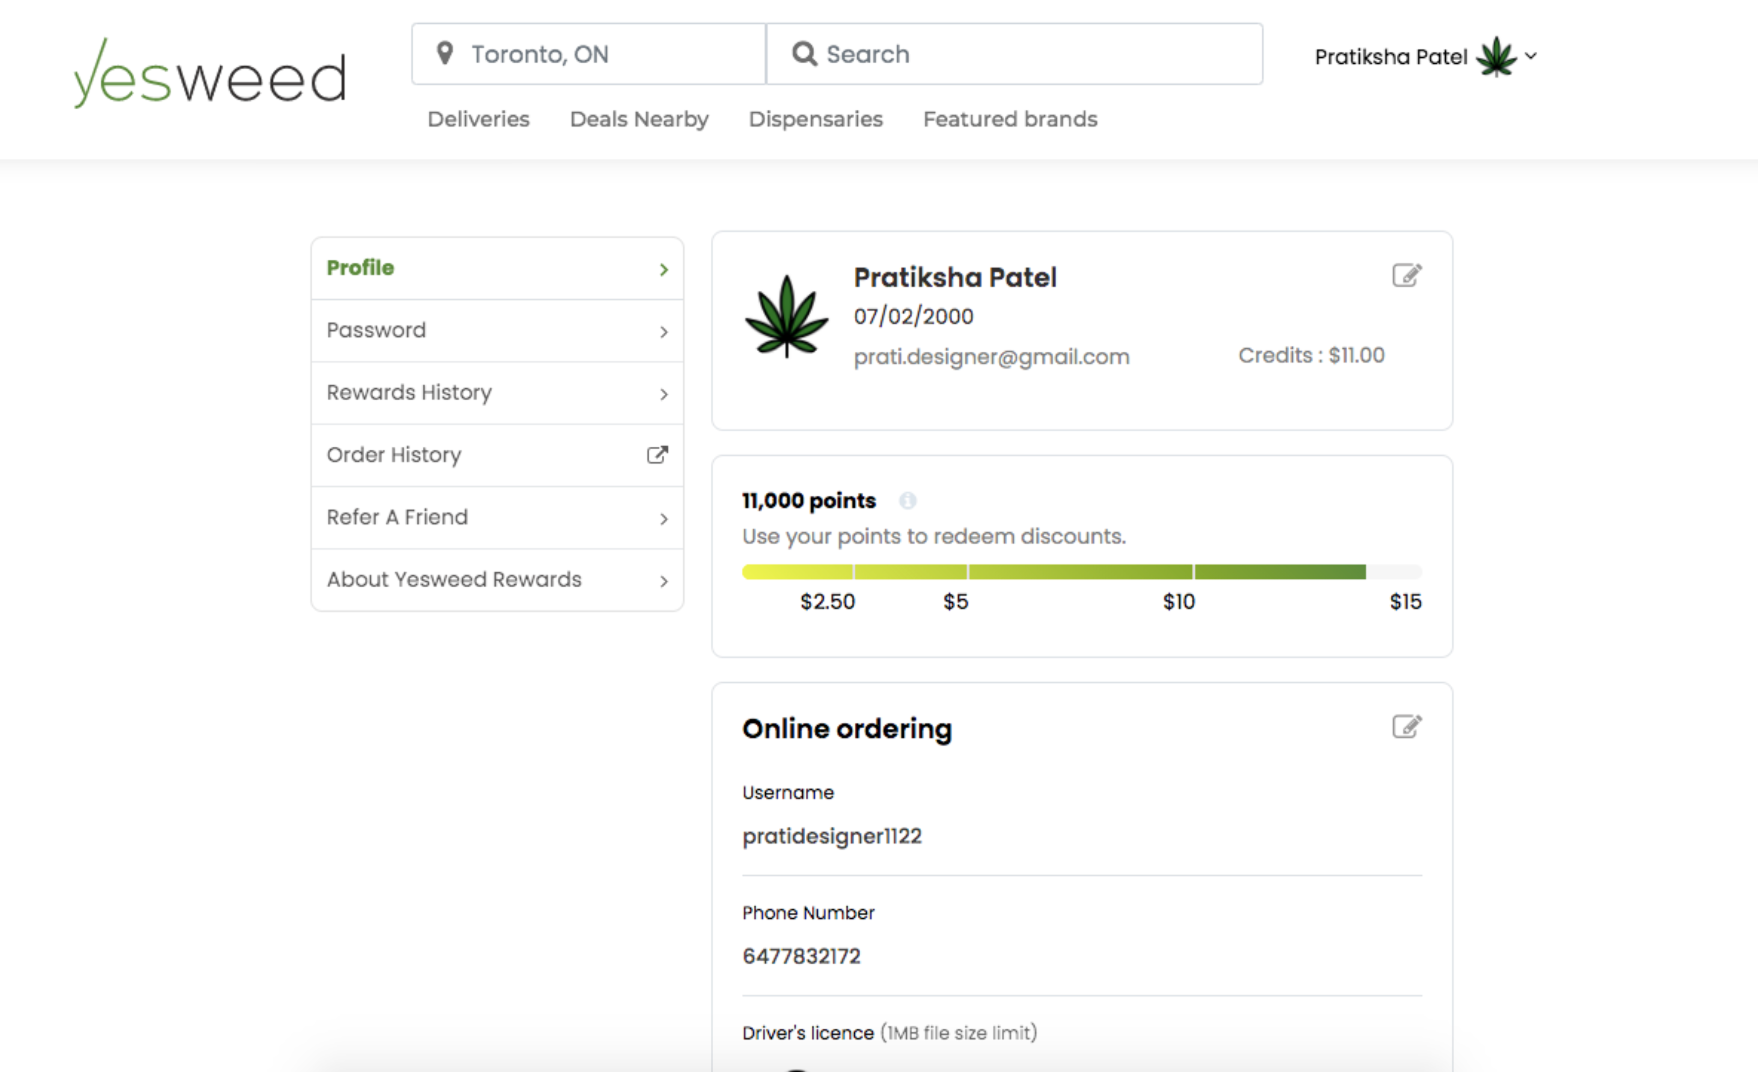1758x1072 pixels.
Task: Click the search magnifier icon
Action: pos(804,54)
